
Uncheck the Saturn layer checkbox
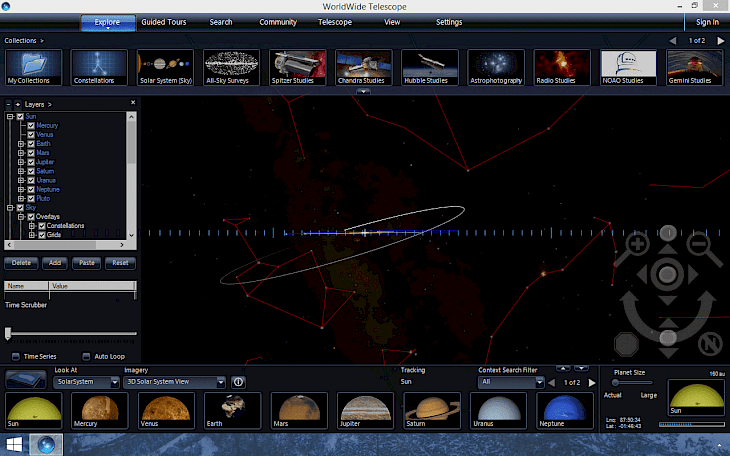[31, 171]
